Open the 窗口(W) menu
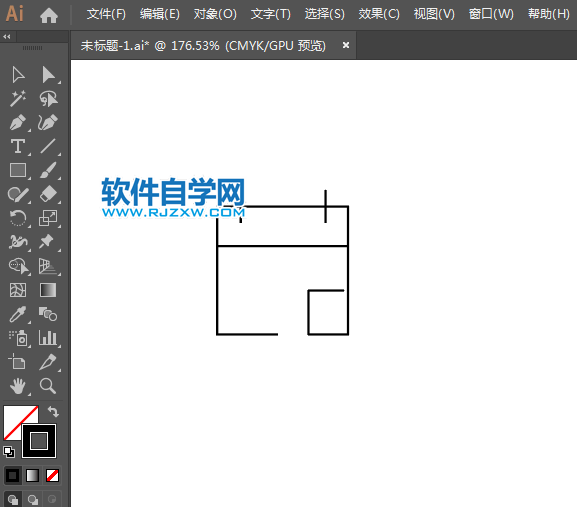577x507 pixels. [491, 14]
